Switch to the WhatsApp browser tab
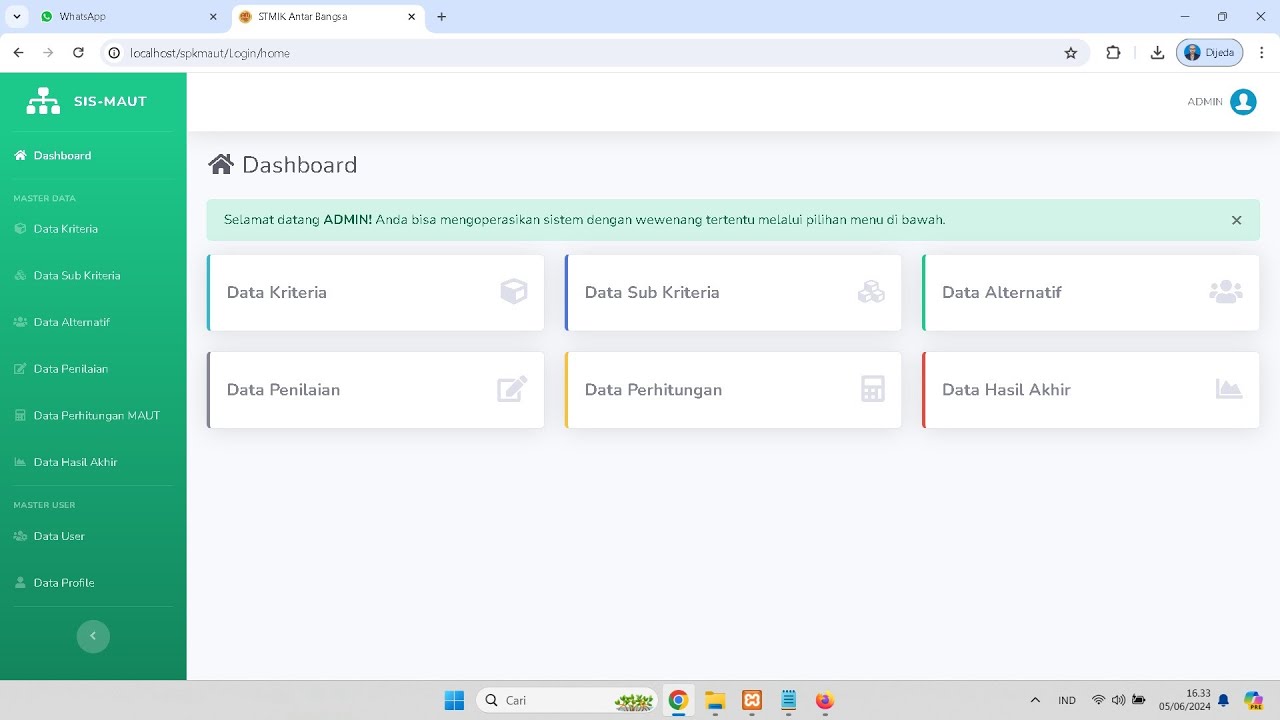Viewport: 1280px width, 720px height. pyautogui.click(x=130, y=17)
